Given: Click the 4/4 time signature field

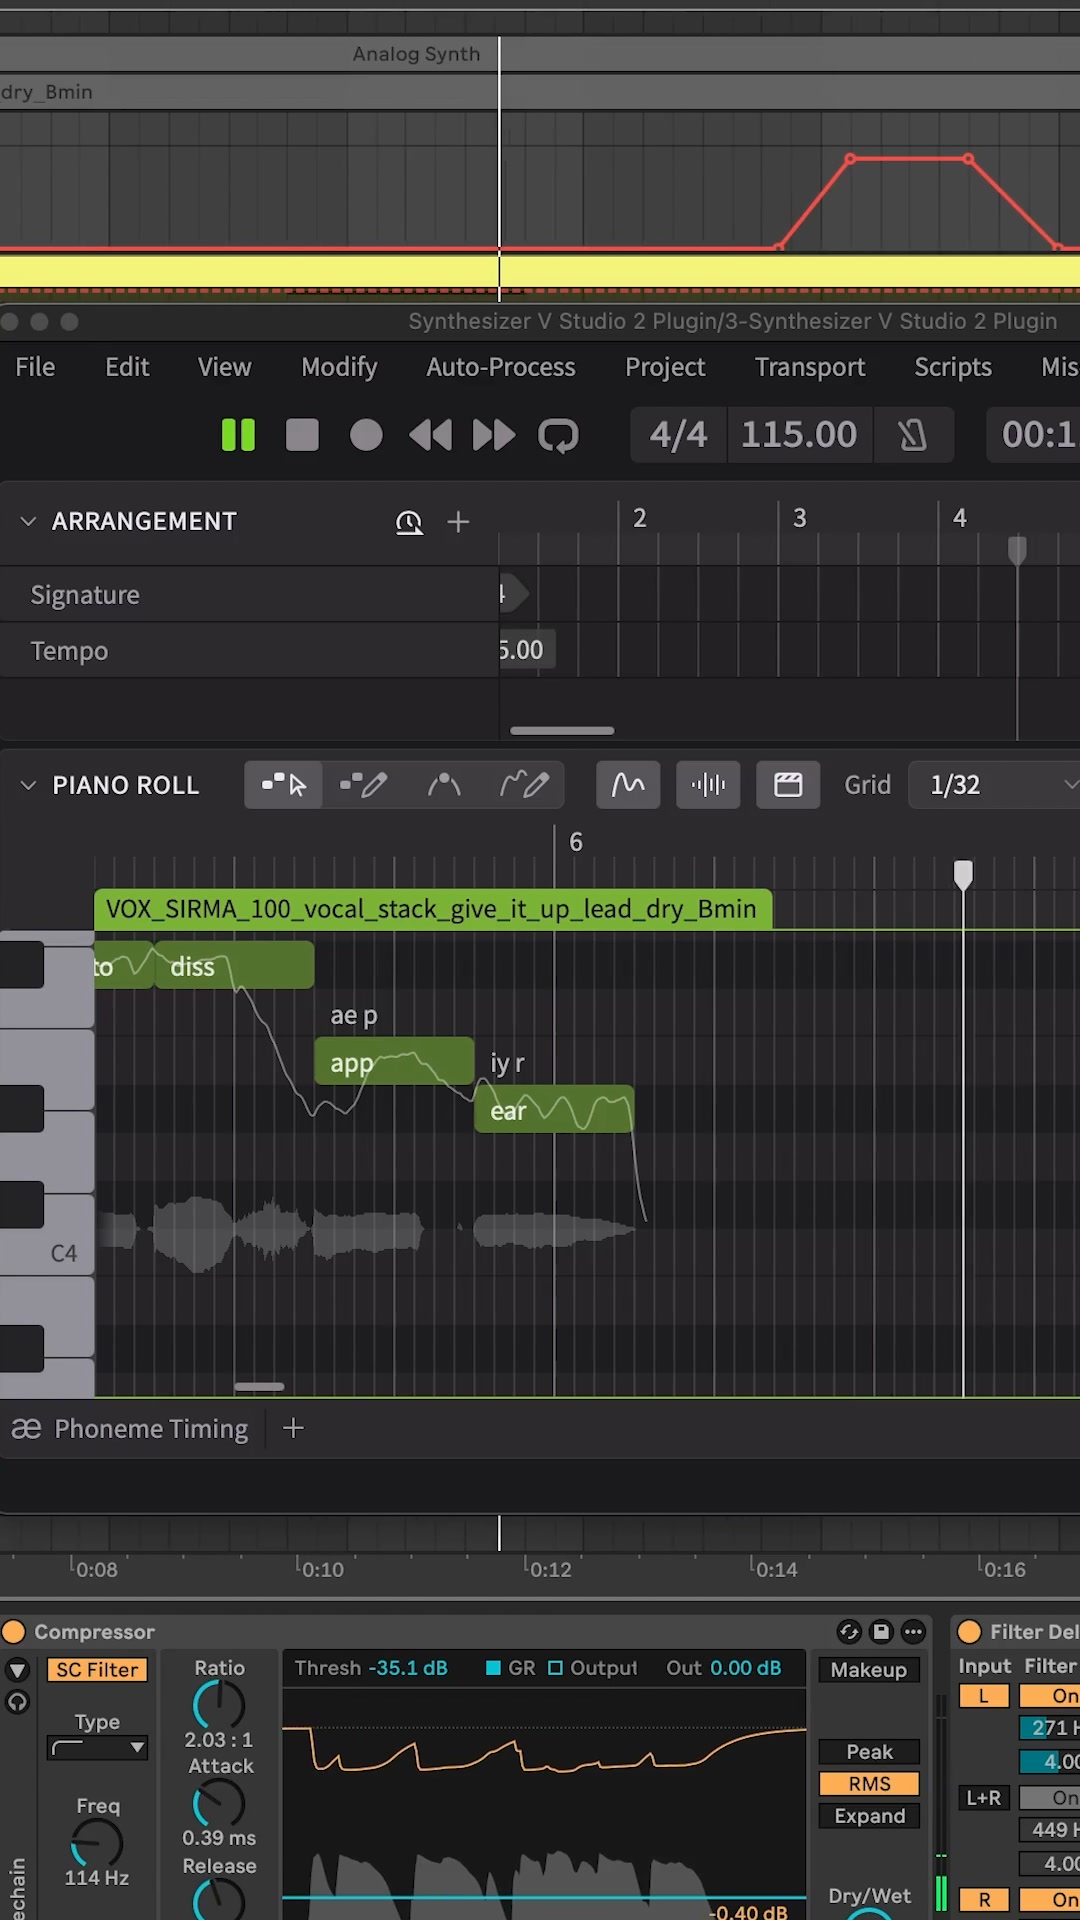Looking at the screenshot, I should [x=678, y=435].
